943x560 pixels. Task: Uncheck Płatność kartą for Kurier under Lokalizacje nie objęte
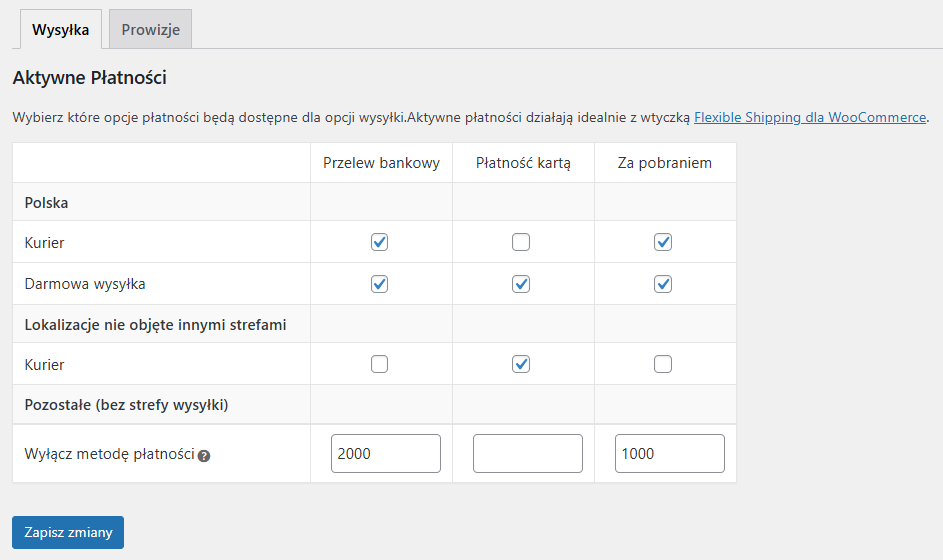[x=521, y=364]
